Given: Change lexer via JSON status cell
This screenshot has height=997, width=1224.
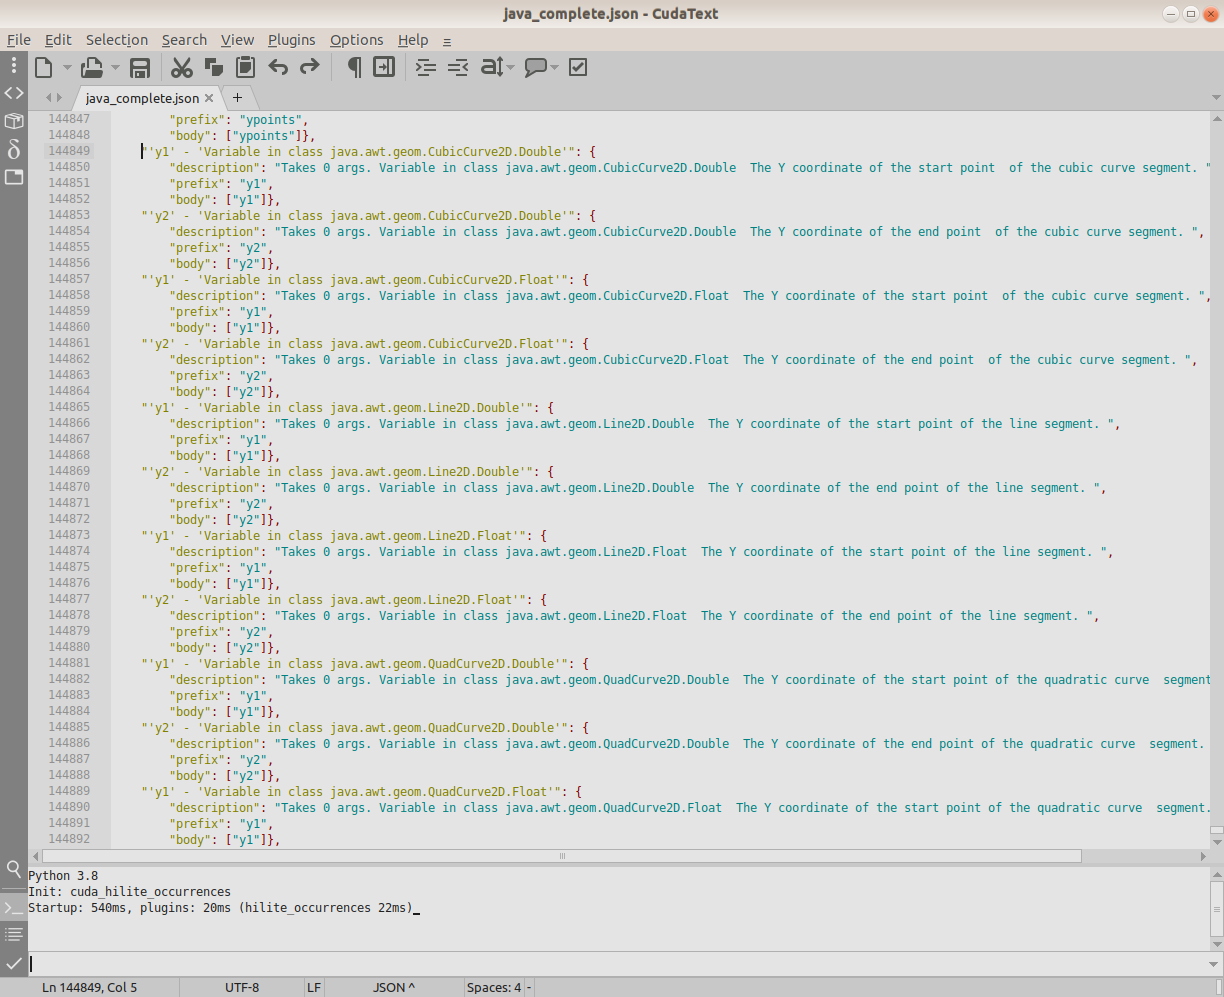Looking at the screenshot, I should [x=393, y=987].
